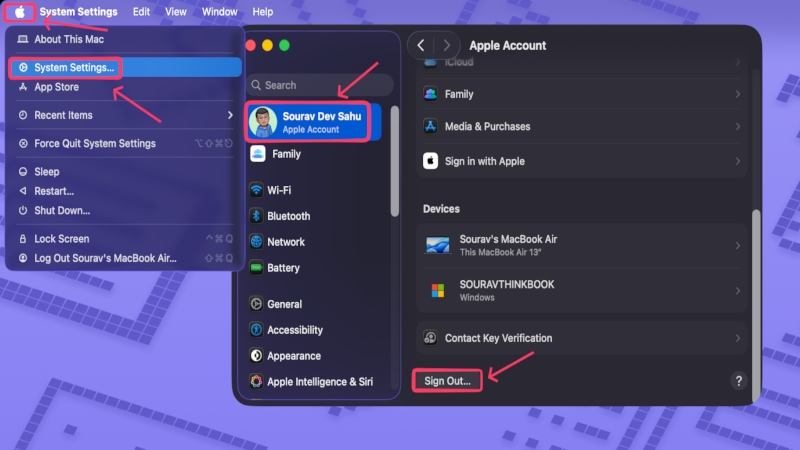Viewport: 800px width, 450px height.
Task: Click the Sign in with Apple icon
Action: [430, 161]
